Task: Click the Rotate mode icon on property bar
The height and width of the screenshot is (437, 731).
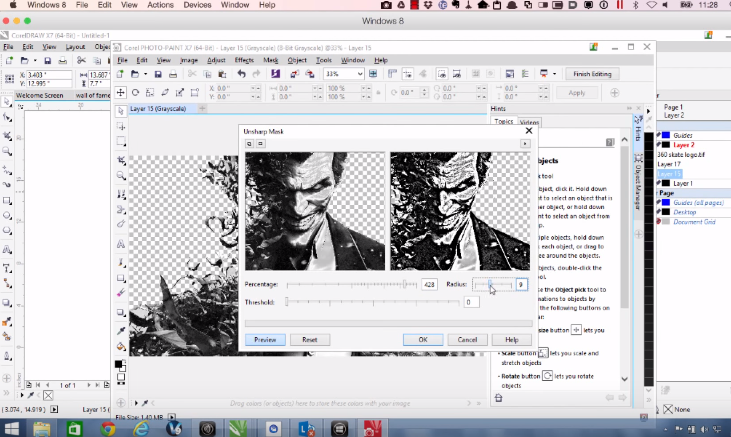Action: 135,92
